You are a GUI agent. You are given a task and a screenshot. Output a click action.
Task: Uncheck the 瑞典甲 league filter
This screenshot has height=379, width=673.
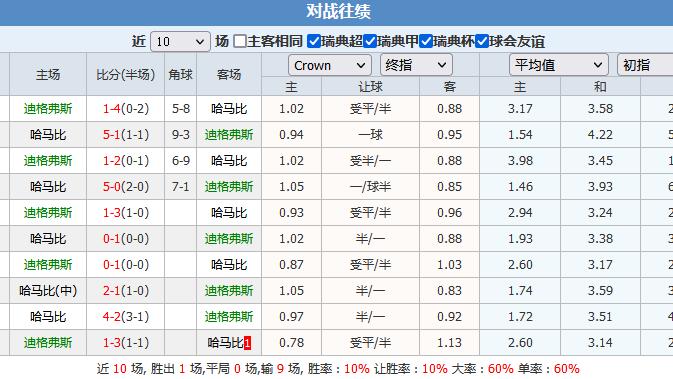click(x=370, y=42)
